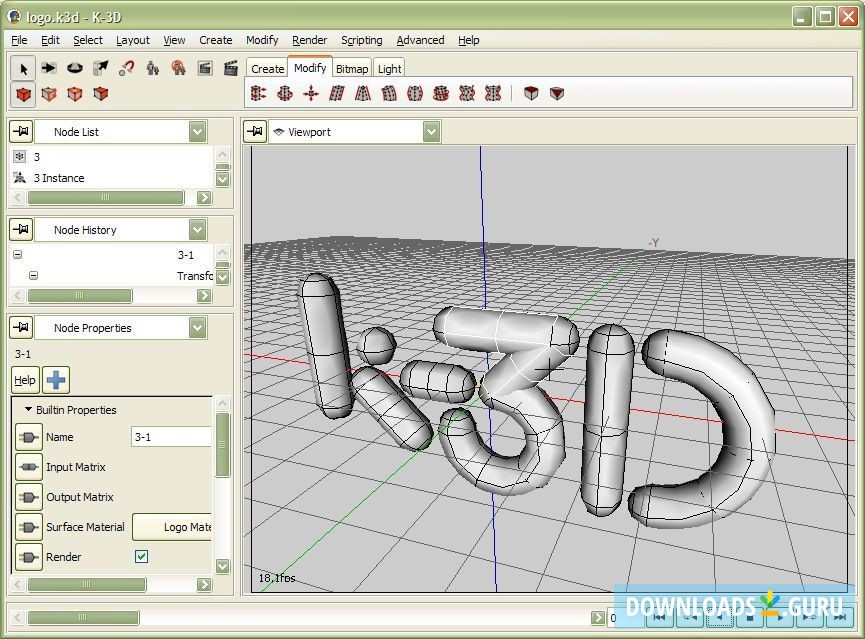Click Node Properties vertical scrollbar thumb
The height and width of the screenshot is (639, 865).
coord(222,445)
